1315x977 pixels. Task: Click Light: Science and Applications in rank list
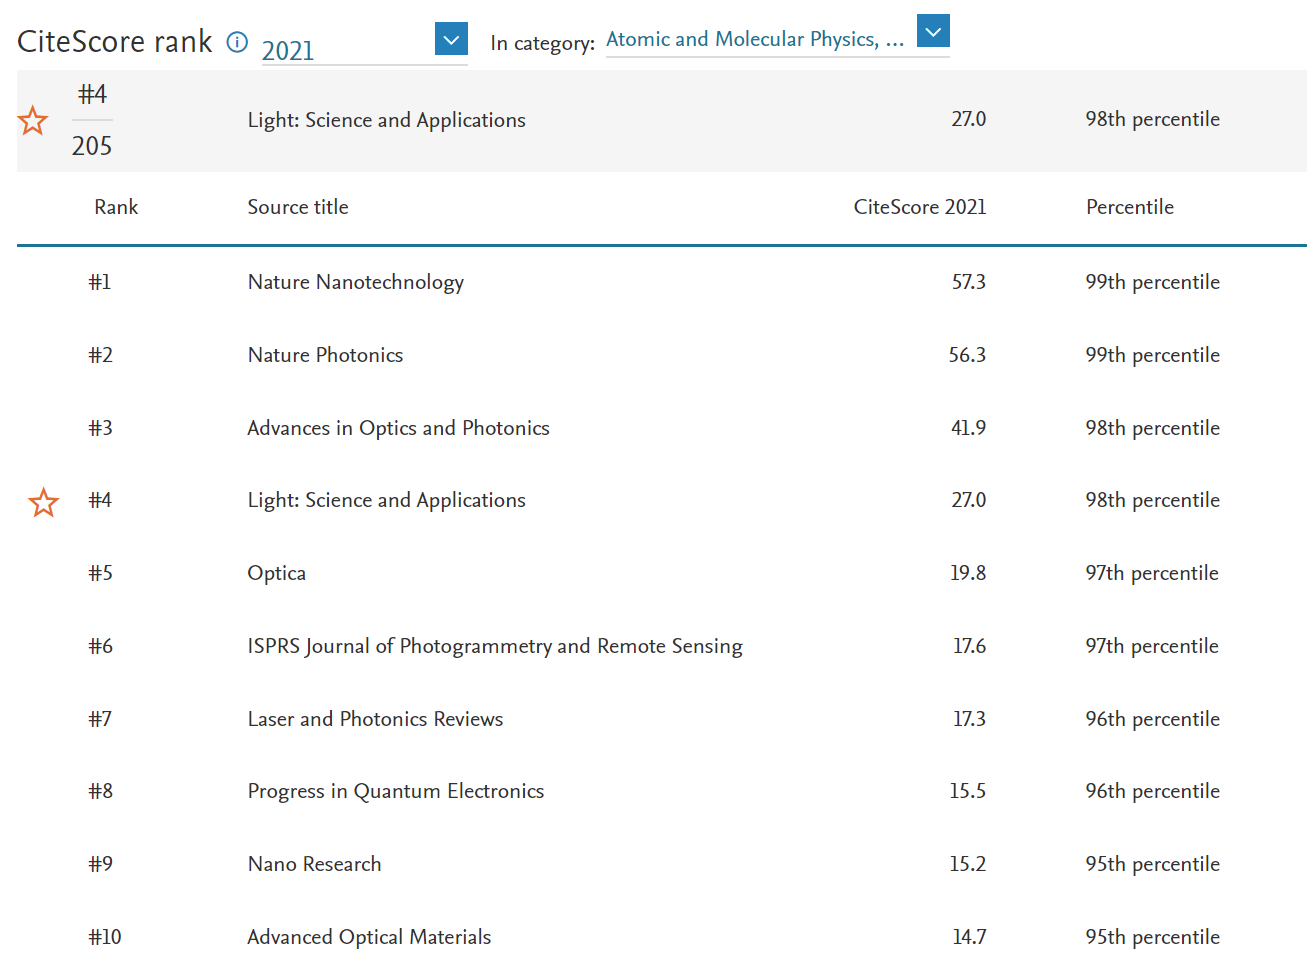[386, 500]
